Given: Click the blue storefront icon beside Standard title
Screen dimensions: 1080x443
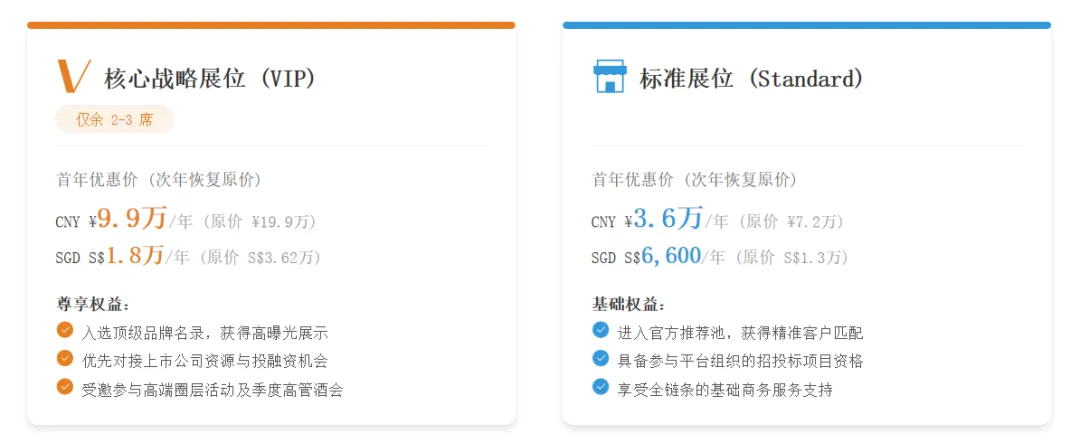Looking at the screenshot, I should click(x=610, y=76).
